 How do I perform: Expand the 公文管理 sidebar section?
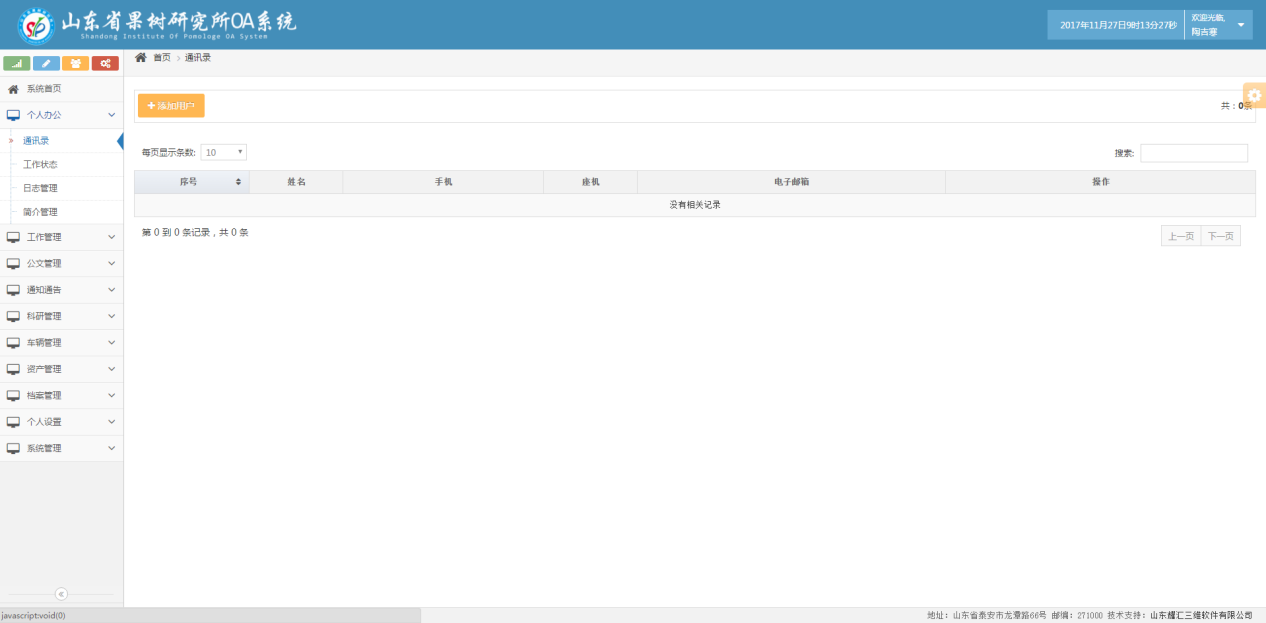[61, 264]
